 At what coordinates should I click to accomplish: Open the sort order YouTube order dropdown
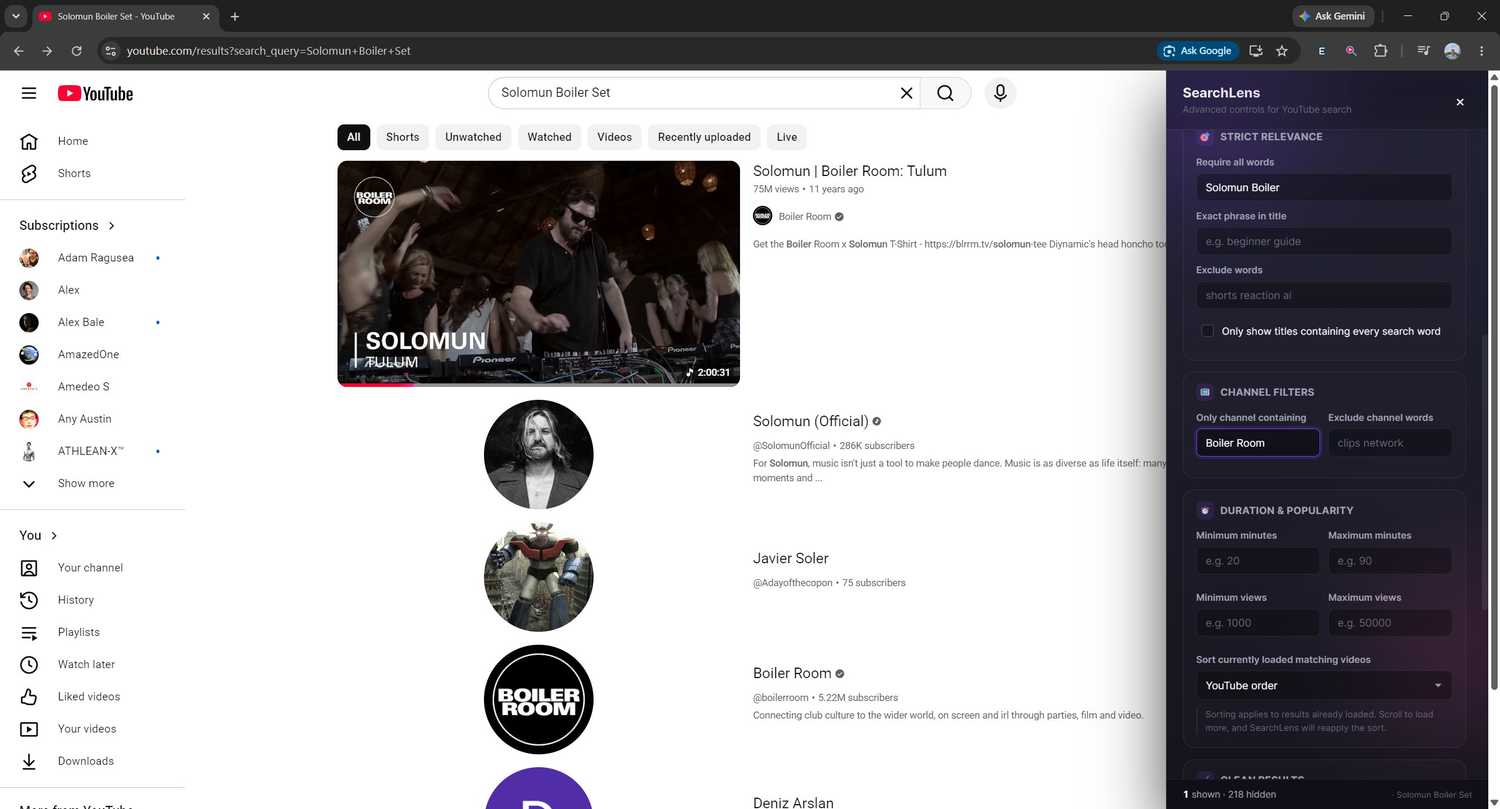[1324, 685]
